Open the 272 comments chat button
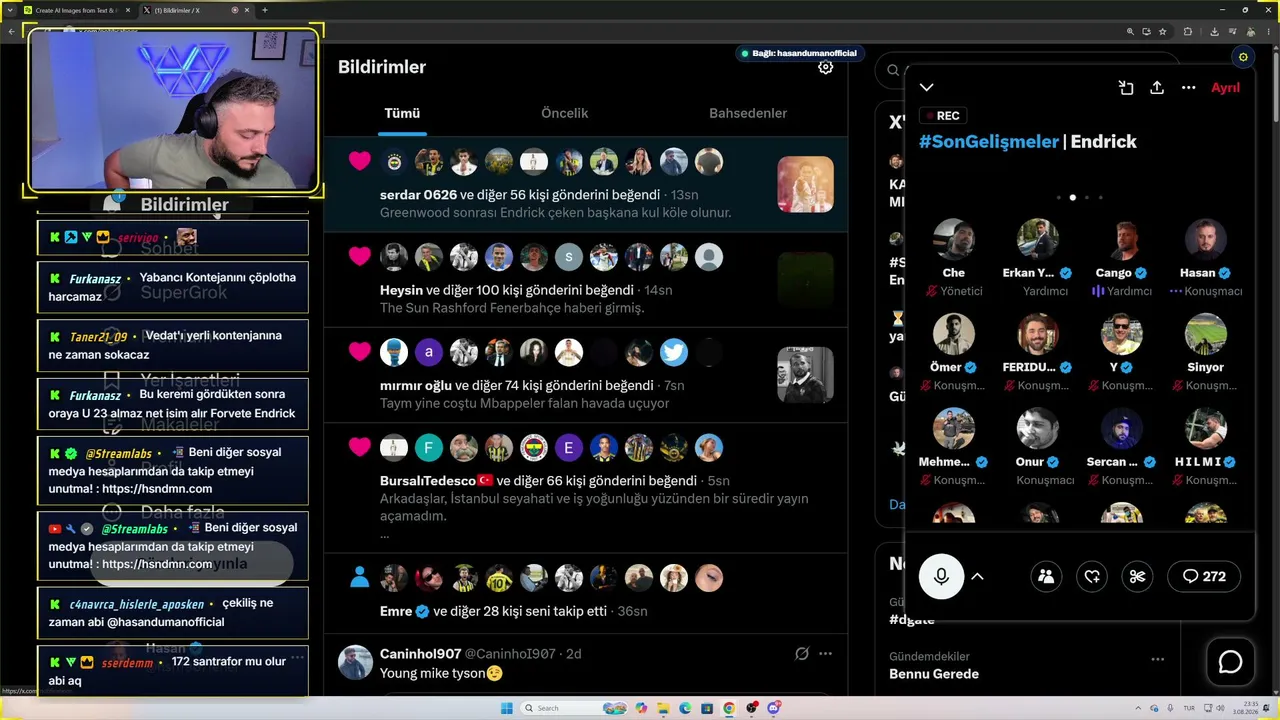The image size is (1280, 720). pyautogui.click(x=1204, y=576)
